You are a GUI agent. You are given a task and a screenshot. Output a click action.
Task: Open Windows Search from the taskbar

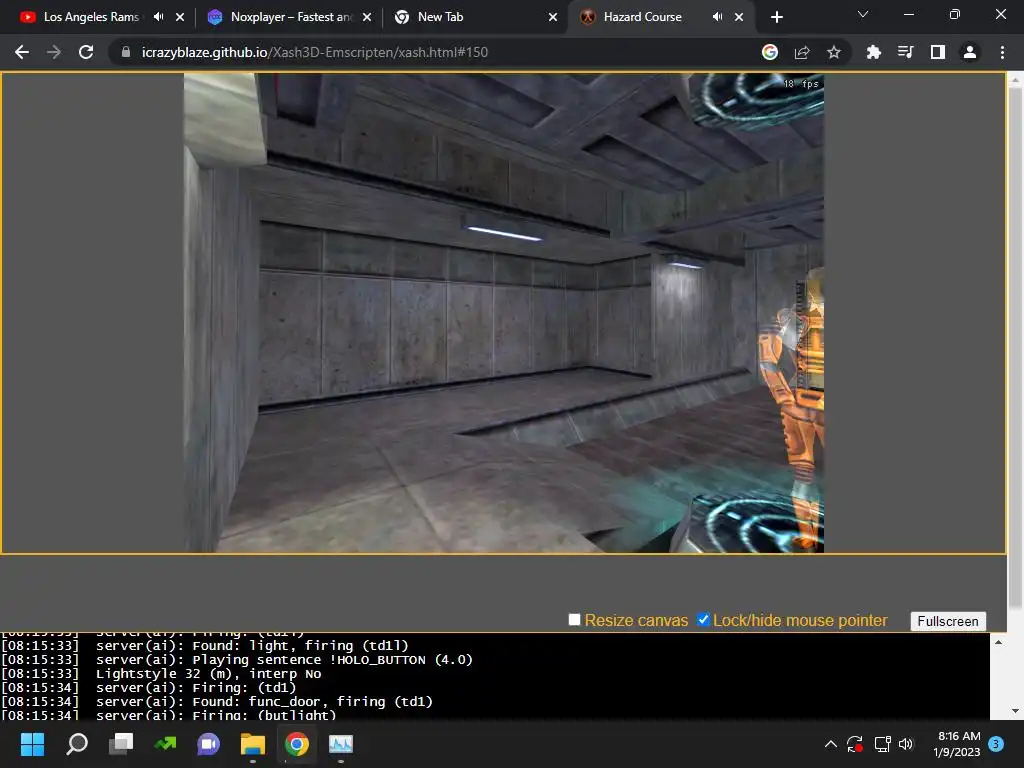point(77,744)
